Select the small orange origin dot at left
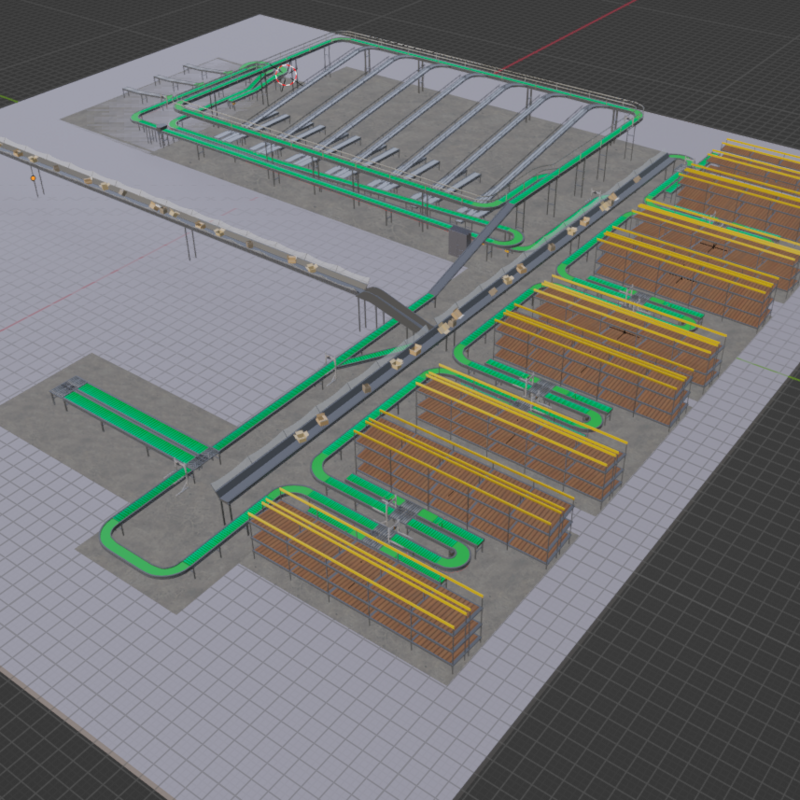800x800 pixels. coord(33,177)
